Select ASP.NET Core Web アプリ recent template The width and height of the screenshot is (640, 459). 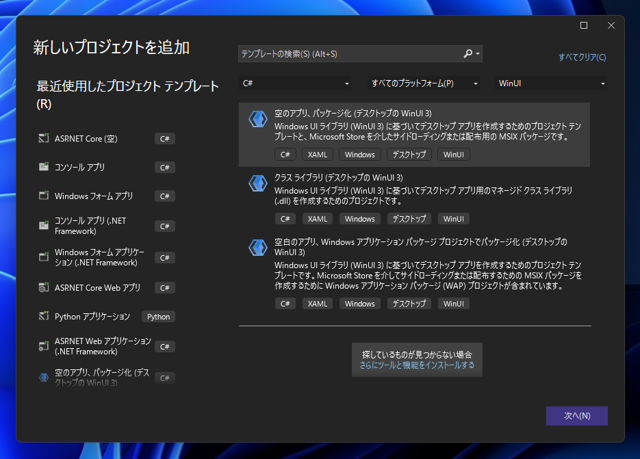(x=107, y=288)
